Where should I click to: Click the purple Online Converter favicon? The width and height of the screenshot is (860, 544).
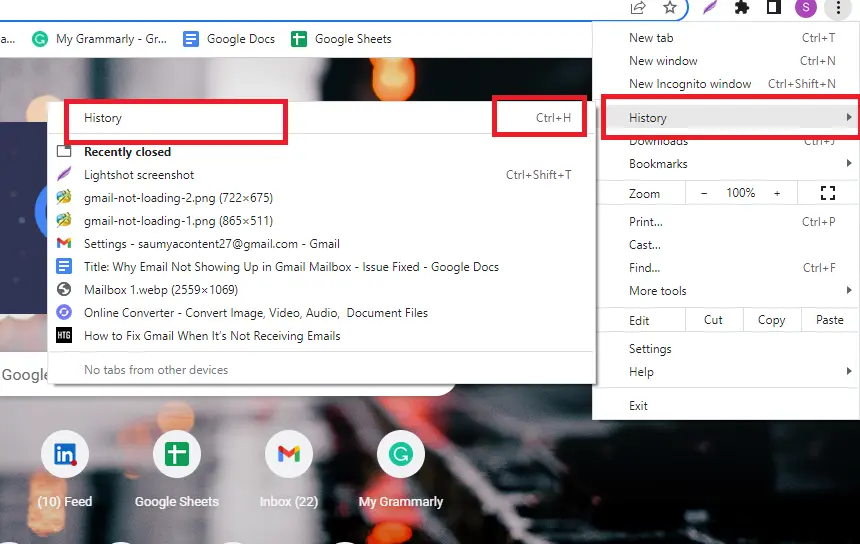(x=64, y=312)
